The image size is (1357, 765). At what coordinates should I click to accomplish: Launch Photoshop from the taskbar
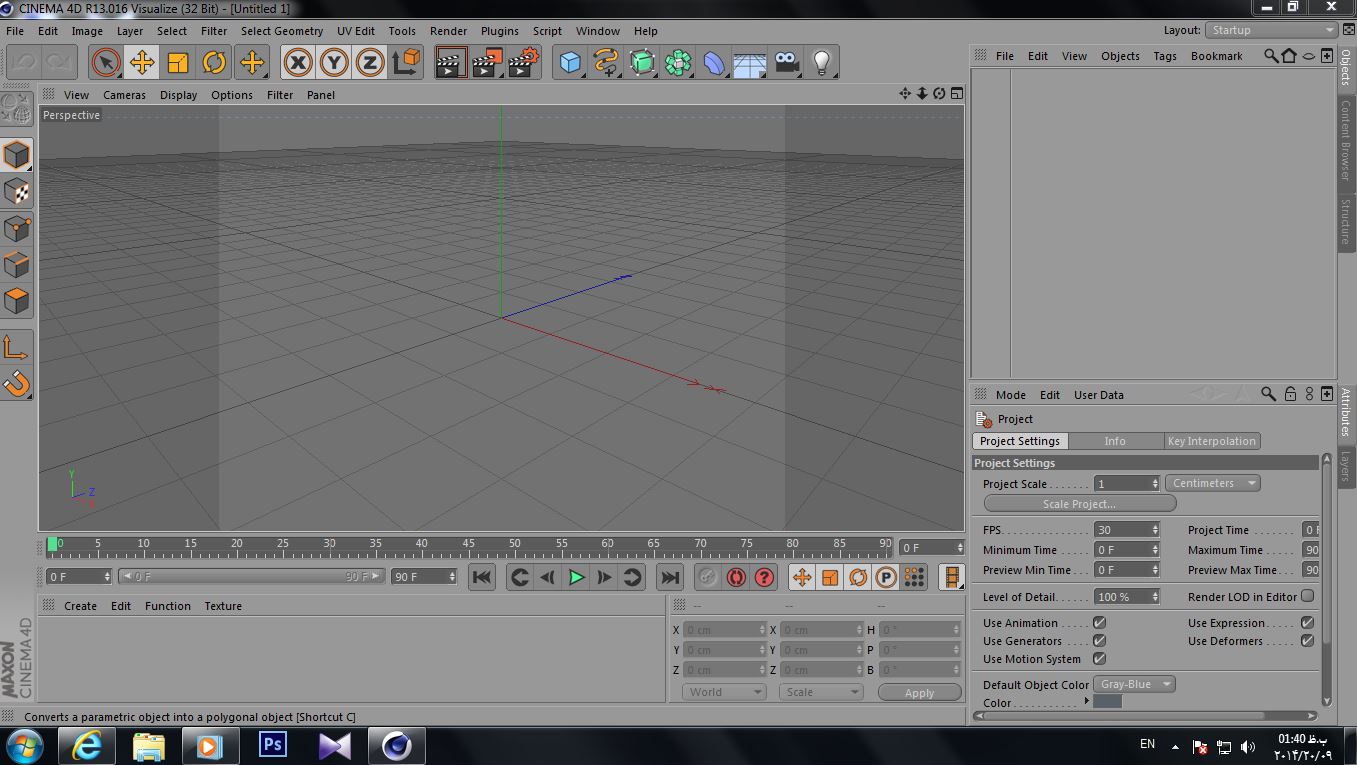click(x=272, y=746)
